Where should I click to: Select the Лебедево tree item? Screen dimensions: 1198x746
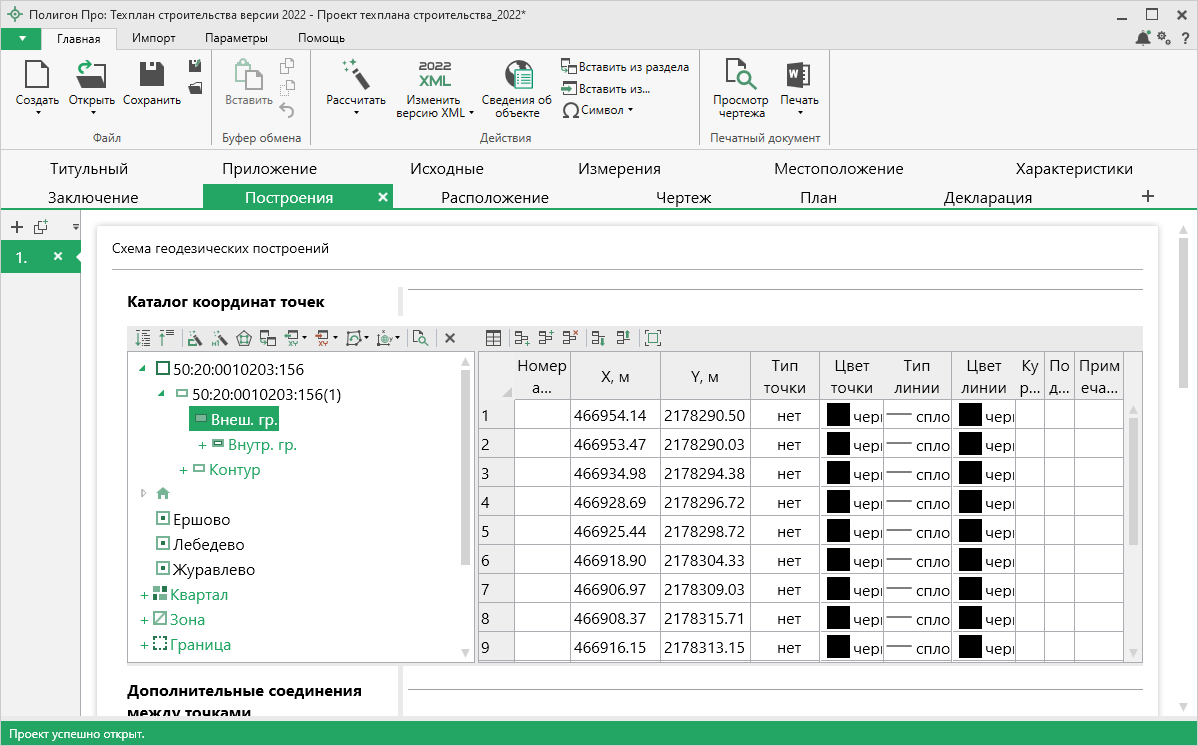click(208, 545)
